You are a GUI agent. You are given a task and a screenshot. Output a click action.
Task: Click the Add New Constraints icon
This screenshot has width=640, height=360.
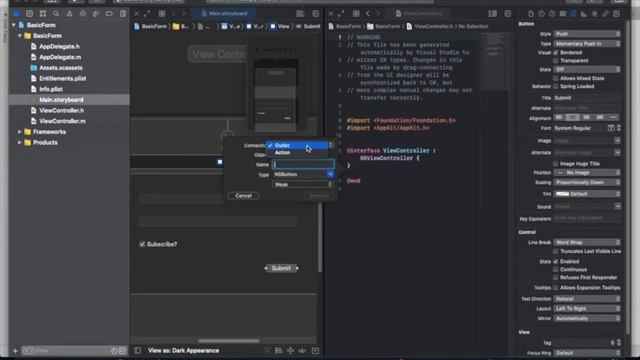point(290,350)
